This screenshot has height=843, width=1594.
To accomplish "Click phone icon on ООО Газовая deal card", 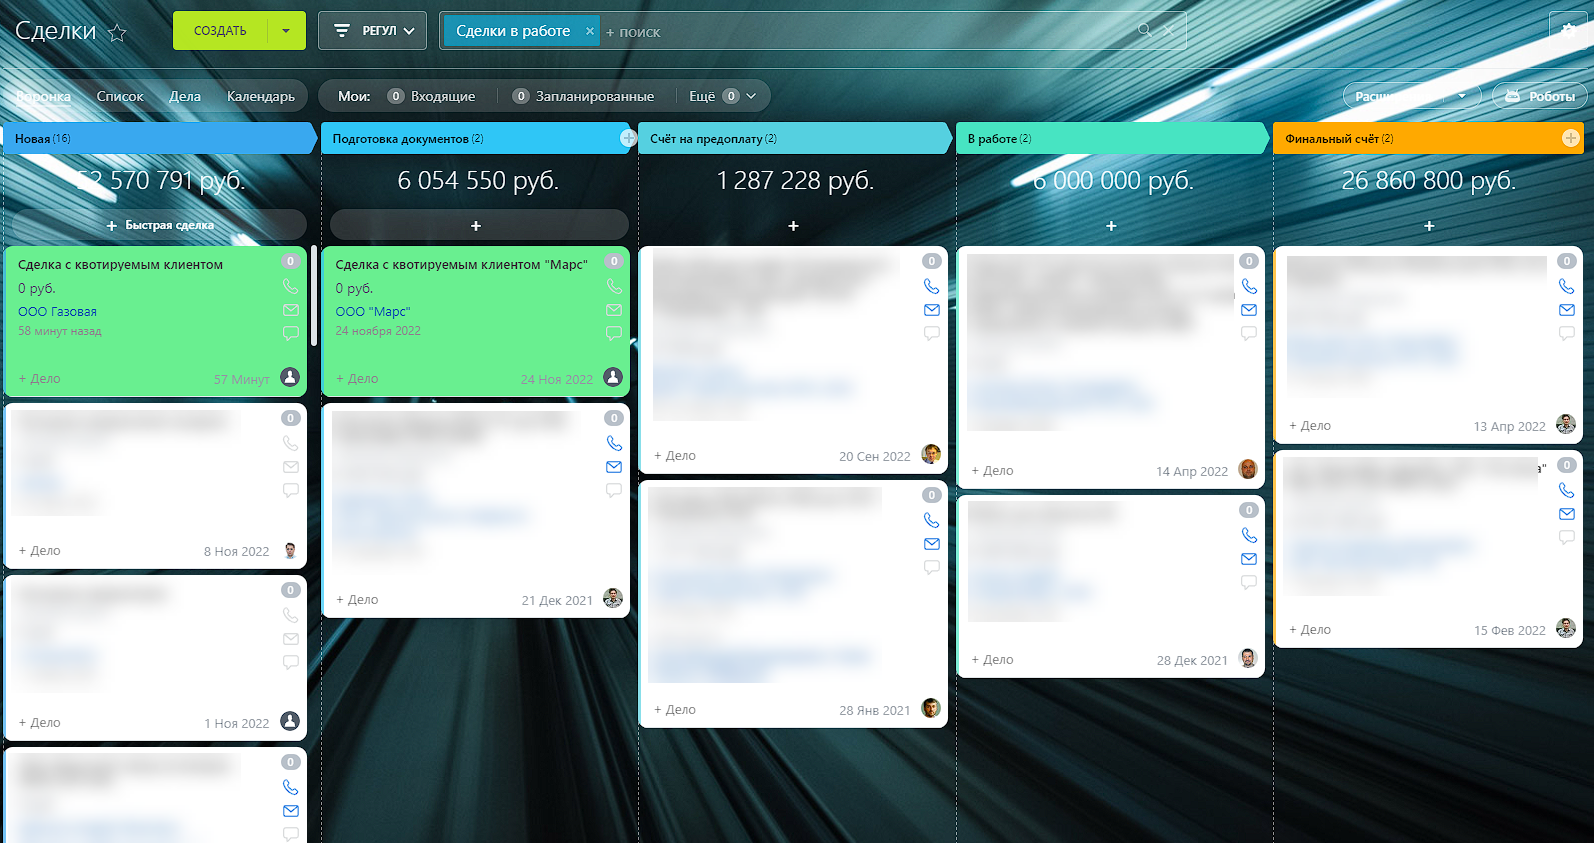I will (x=290, y=286).
